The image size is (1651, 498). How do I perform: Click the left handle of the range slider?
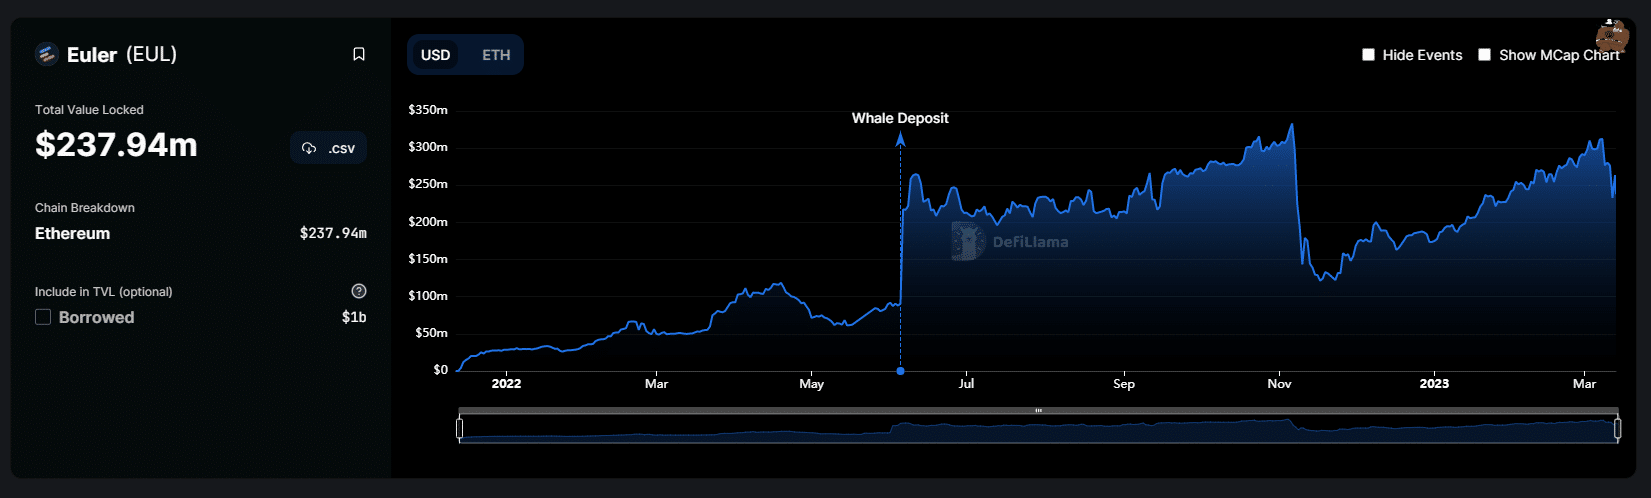tap(459, 429)
